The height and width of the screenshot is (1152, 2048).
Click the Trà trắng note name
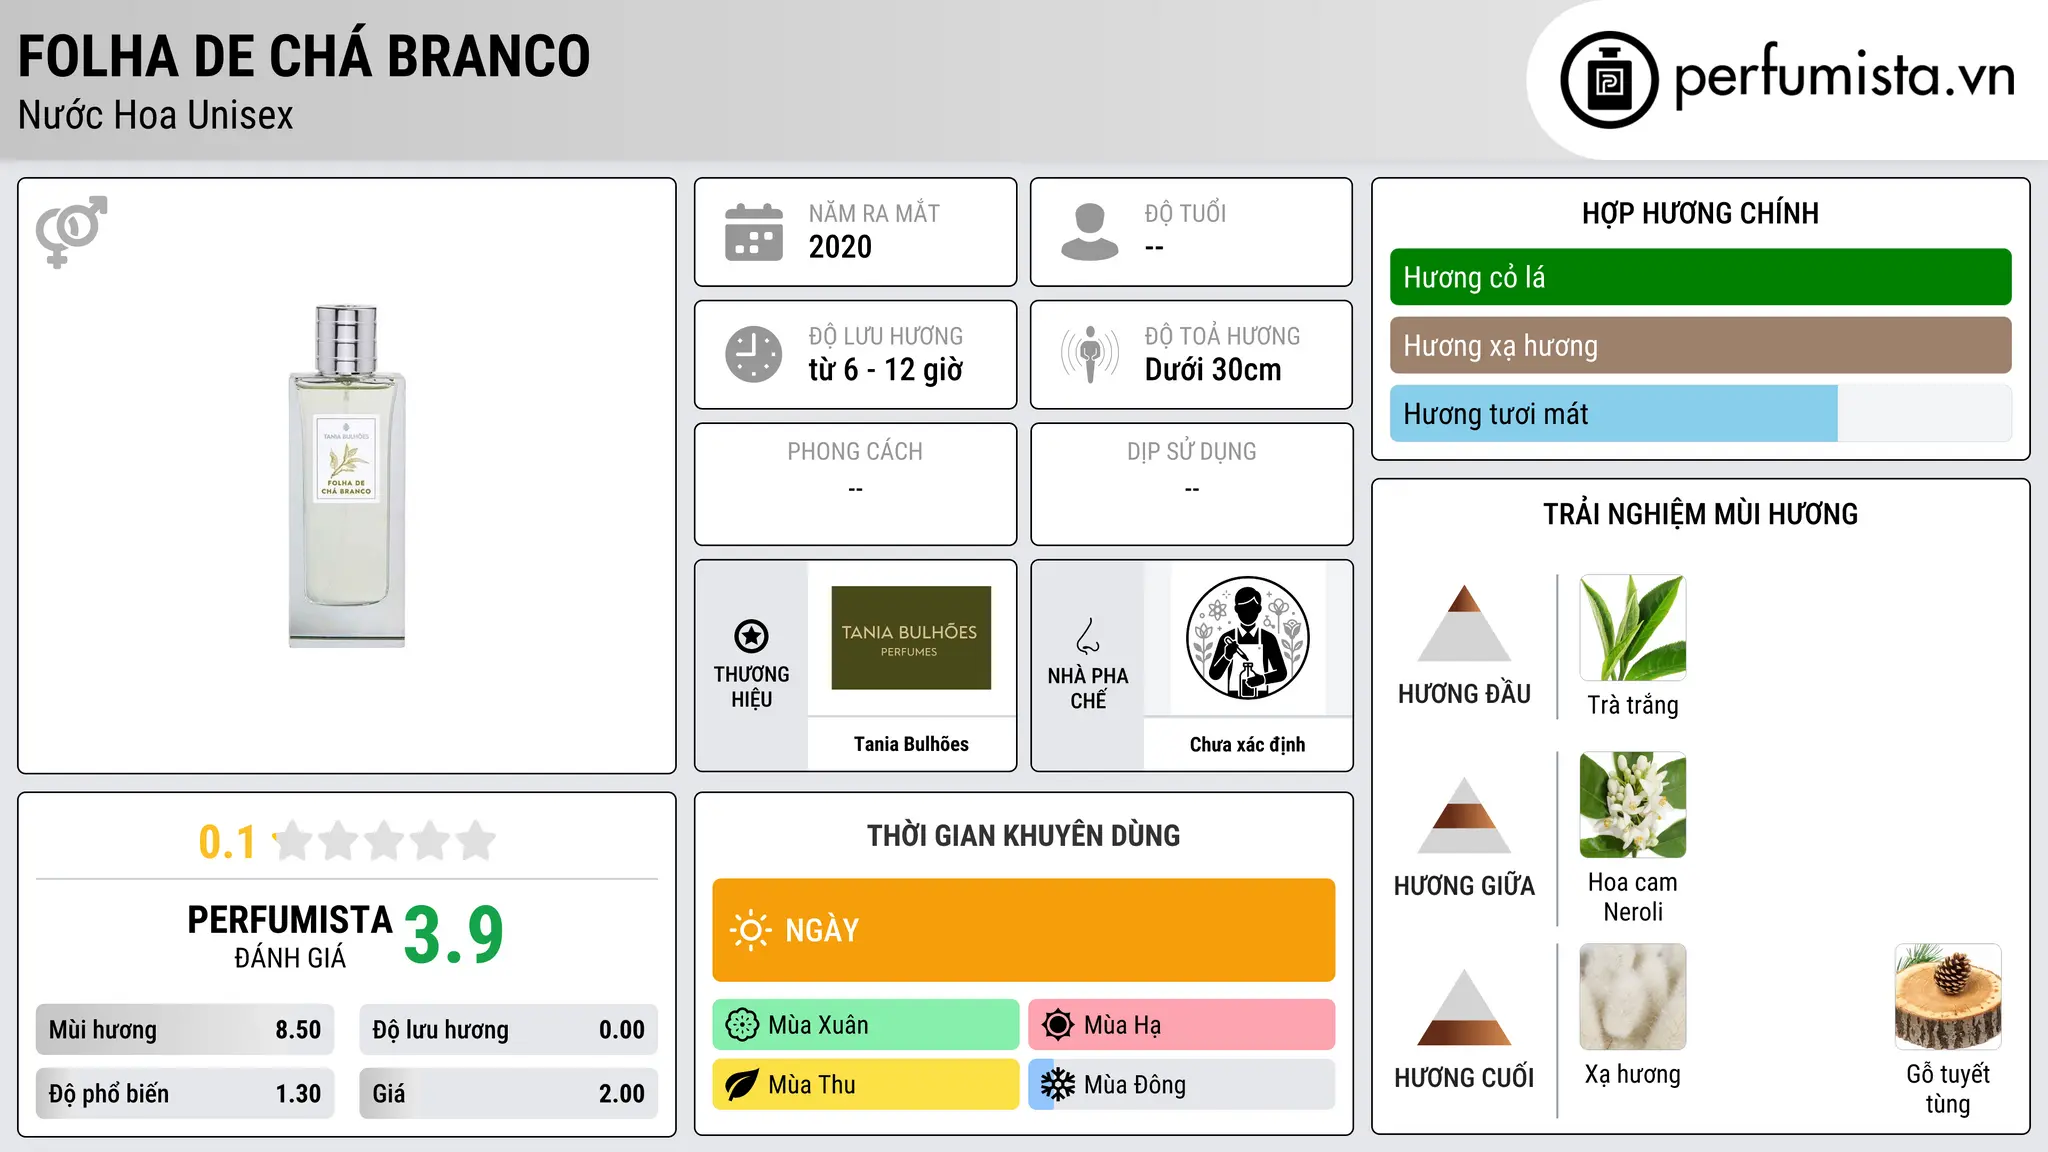tap(1633, 705)
